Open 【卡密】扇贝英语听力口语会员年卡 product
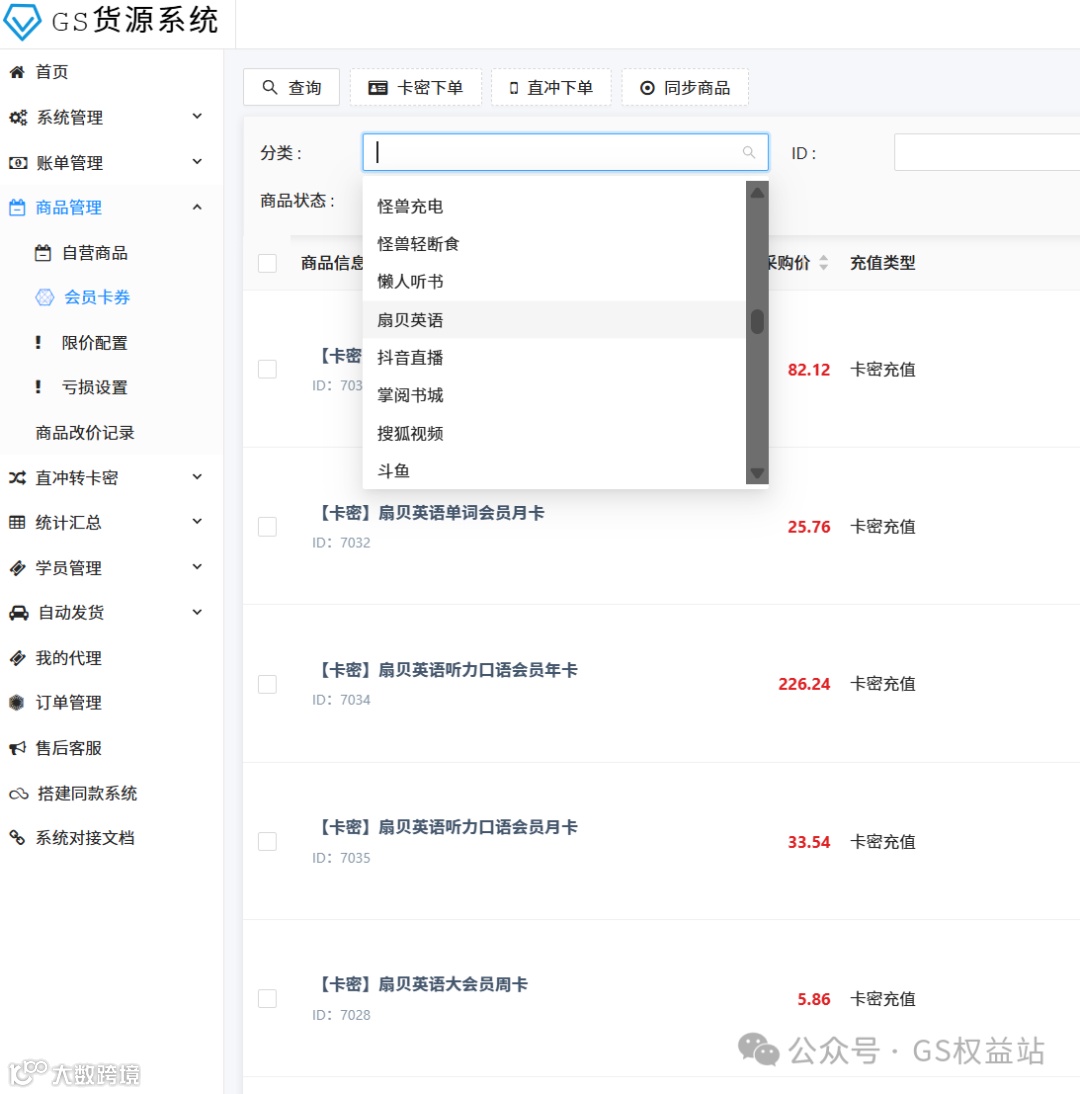Image resolution: width=1080 pixels, height=1094 pixels. click(x=446, y=670)
